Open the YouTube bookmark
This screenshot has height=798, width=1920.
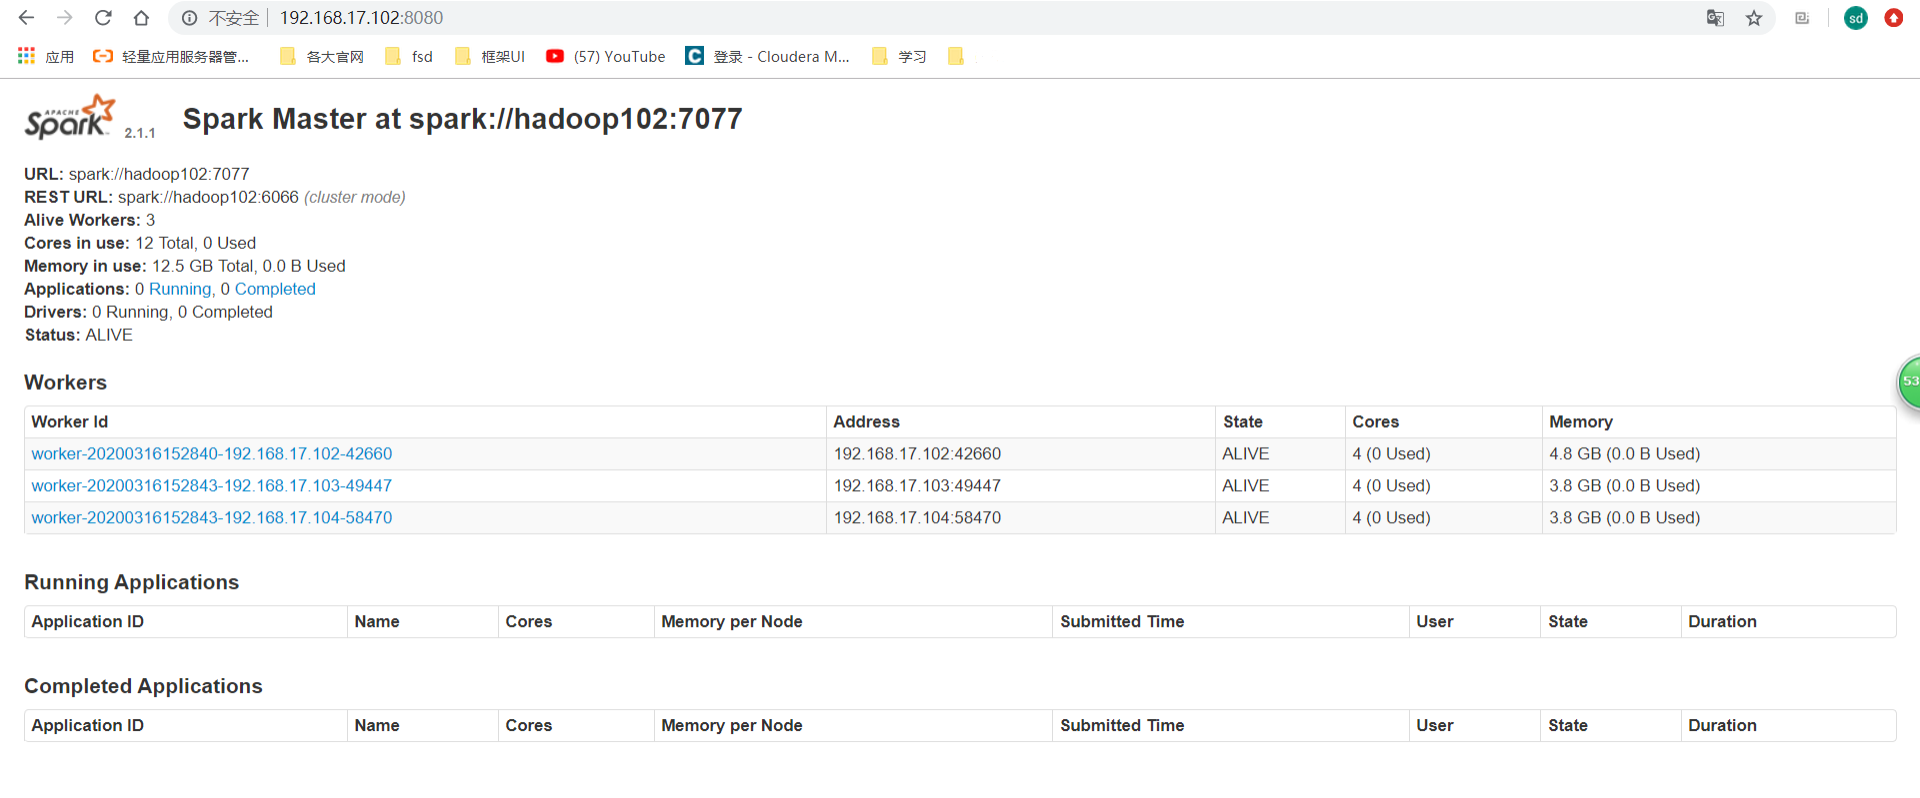606,57
